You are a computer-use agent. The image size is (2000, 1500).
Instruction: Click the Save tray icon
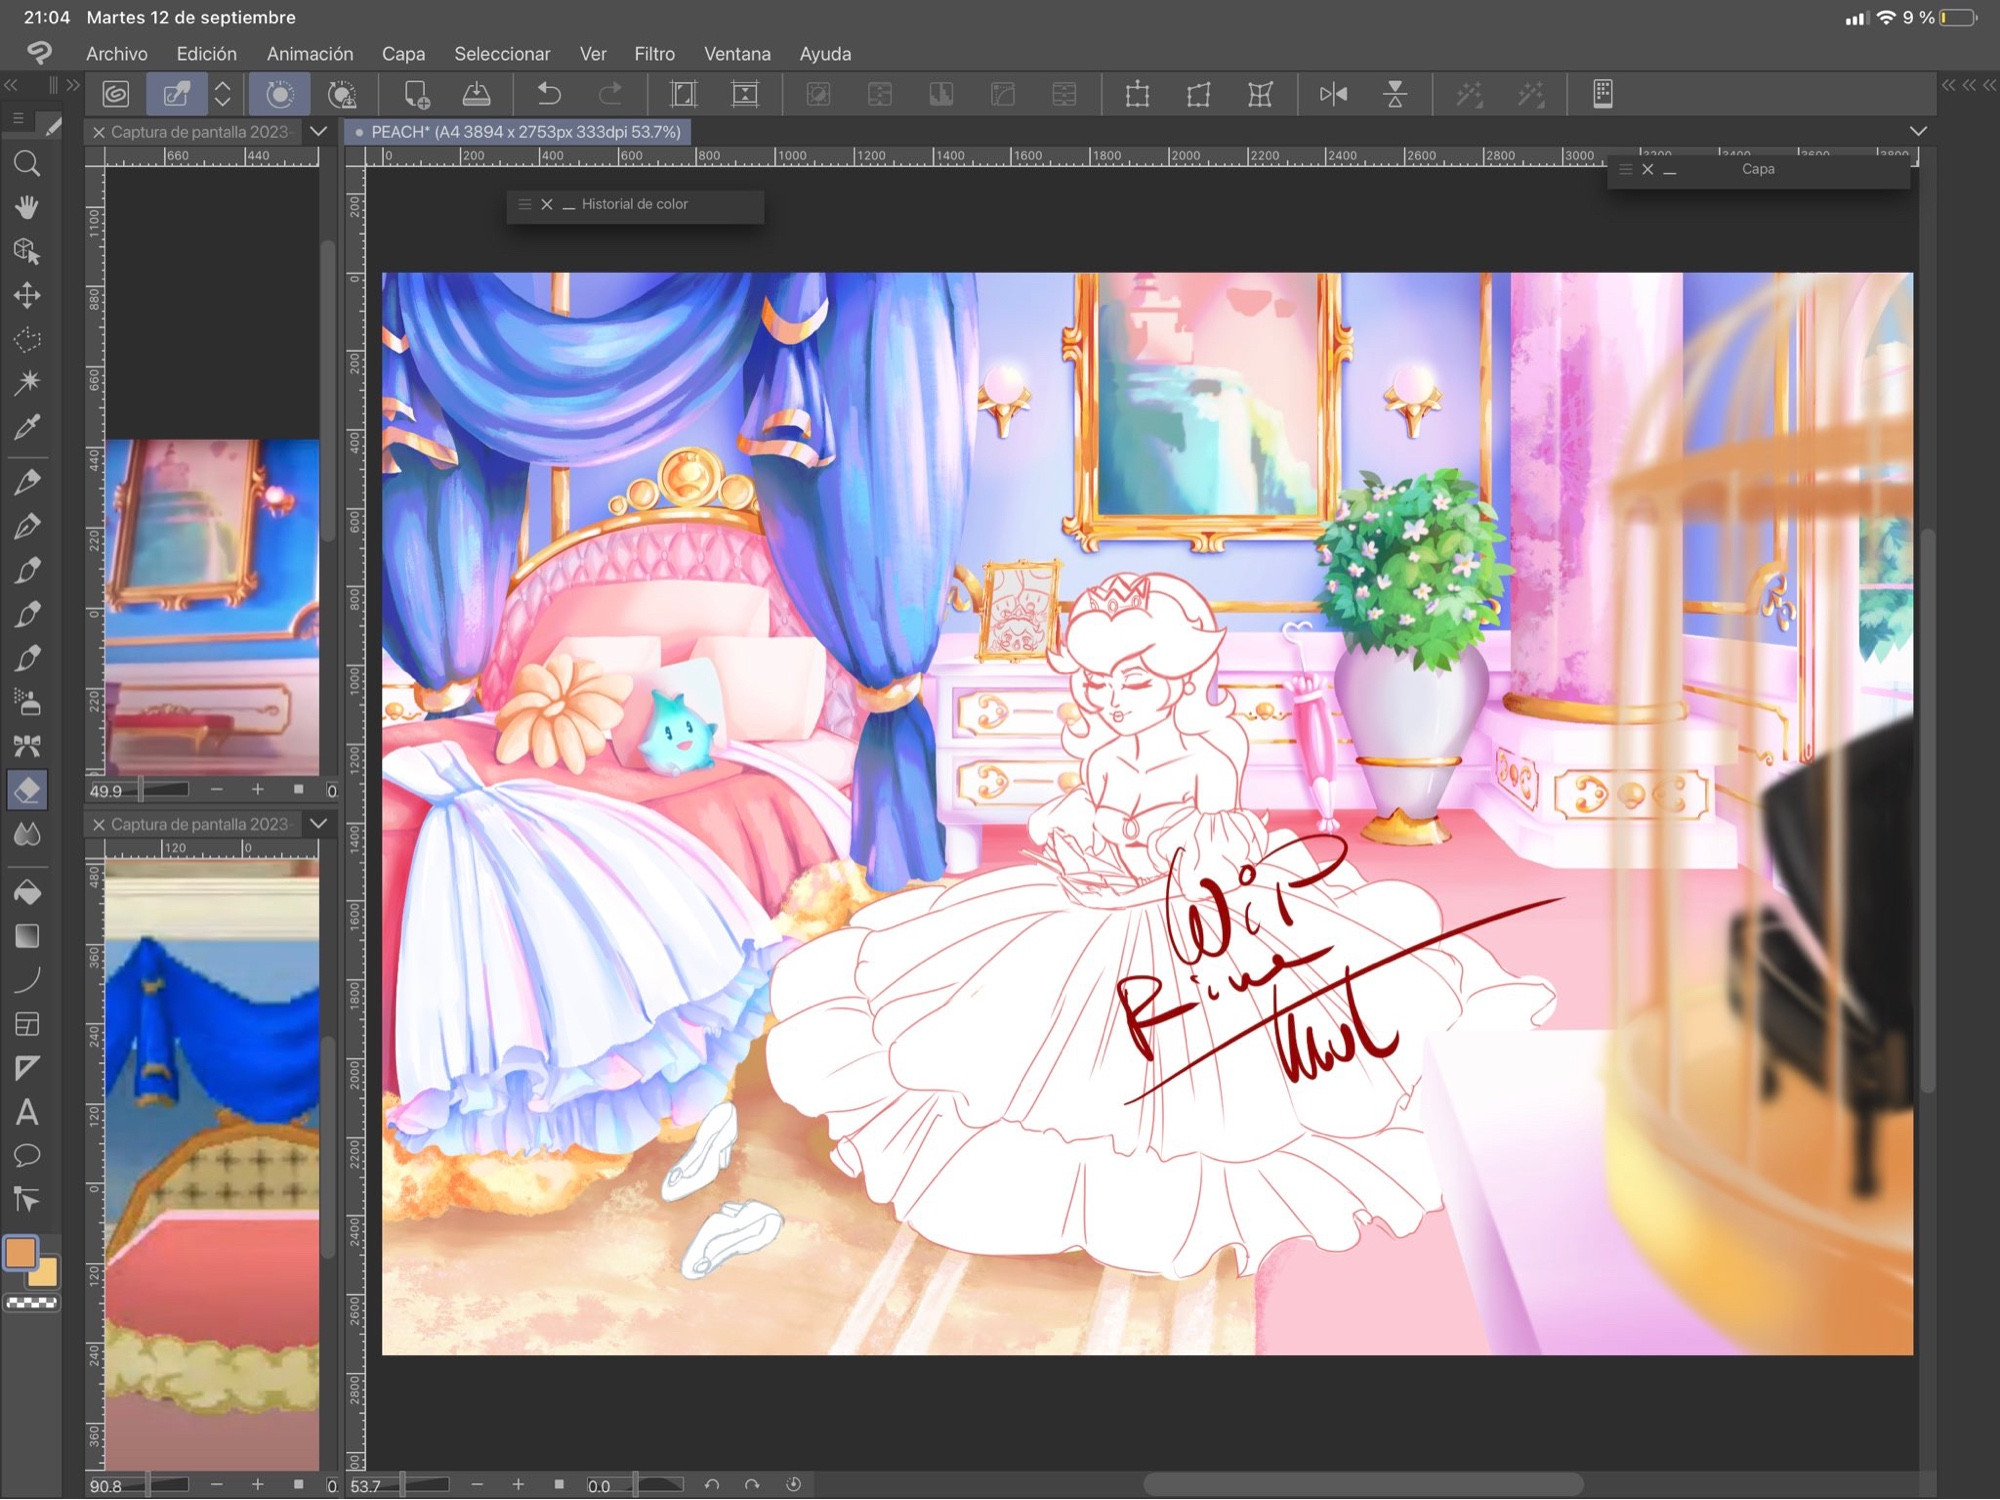[477, 94]
